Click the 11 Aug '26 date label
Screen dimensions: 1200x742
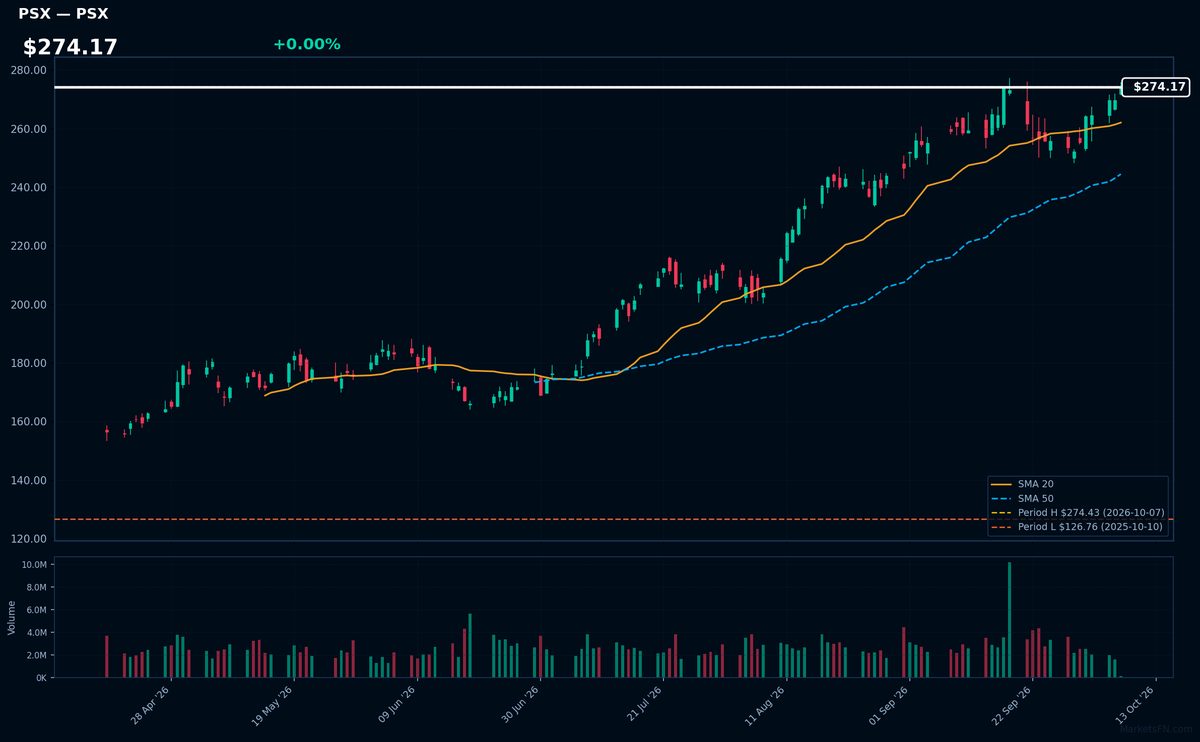click(766, 704)
